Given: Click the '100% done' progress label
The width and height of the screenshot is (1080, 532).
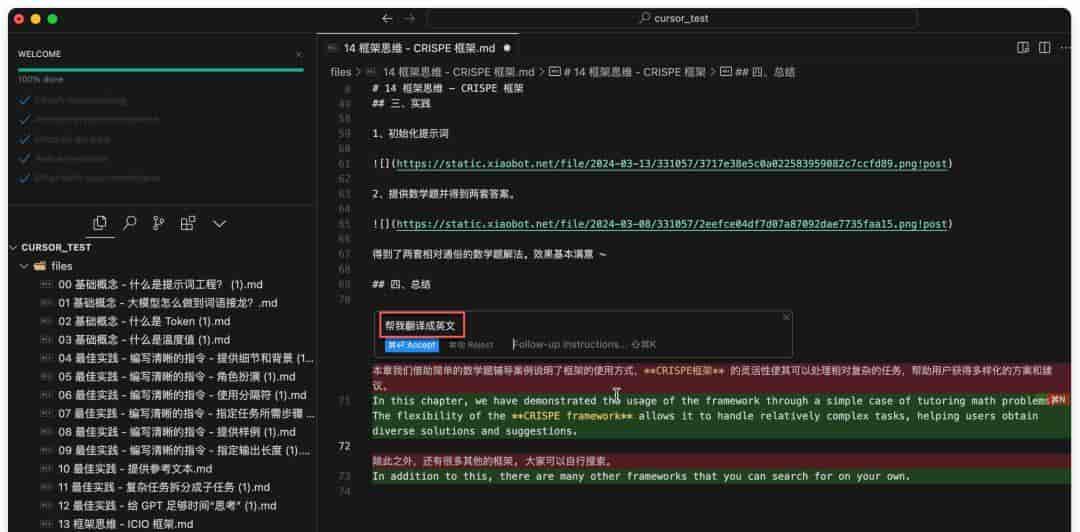Looking at the screenshot, I should point(41,79).
